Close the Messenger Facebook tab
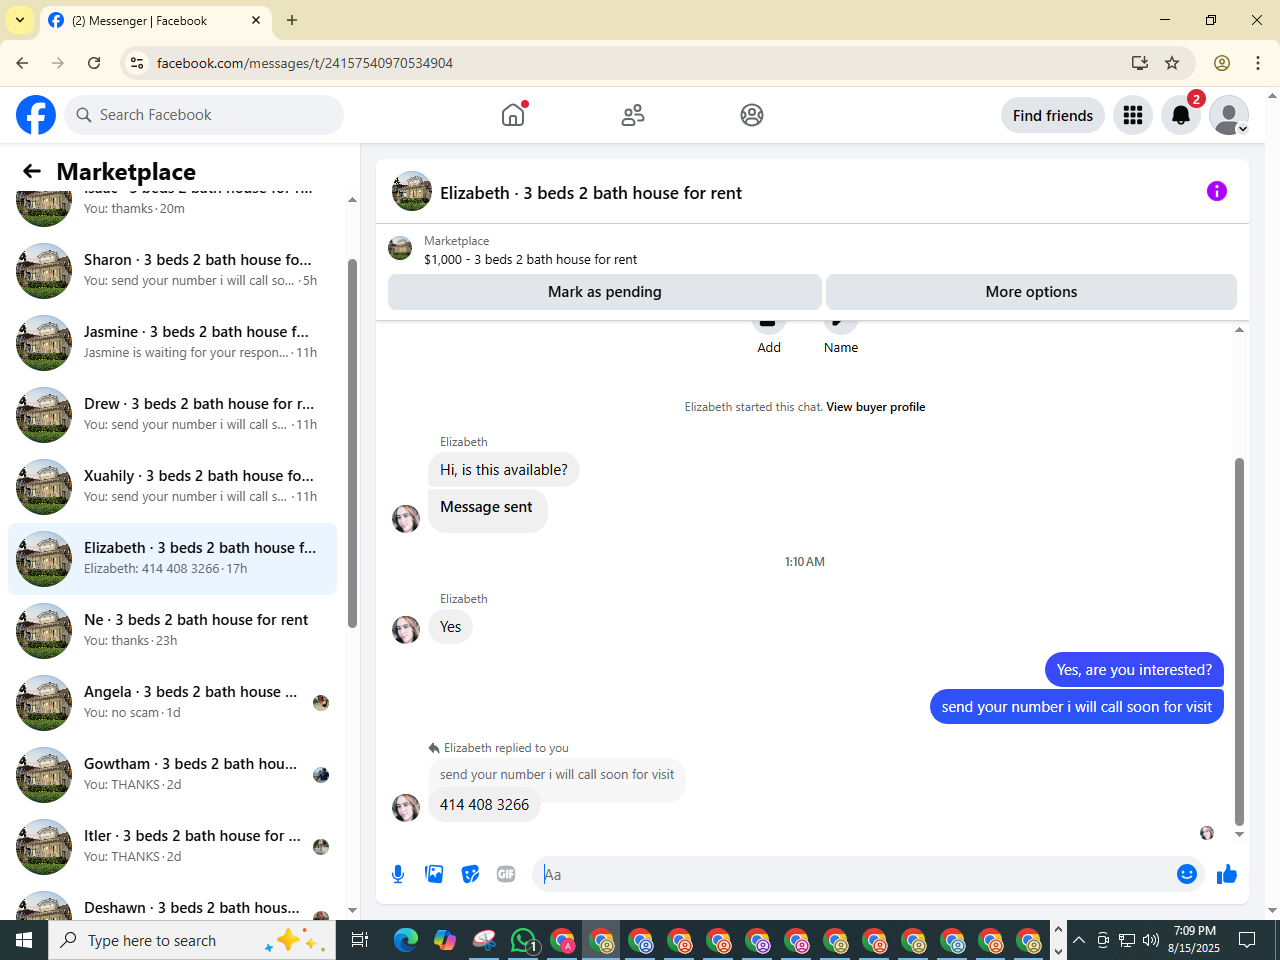This screenshot has height=960, width=1280. click(256, 20)
